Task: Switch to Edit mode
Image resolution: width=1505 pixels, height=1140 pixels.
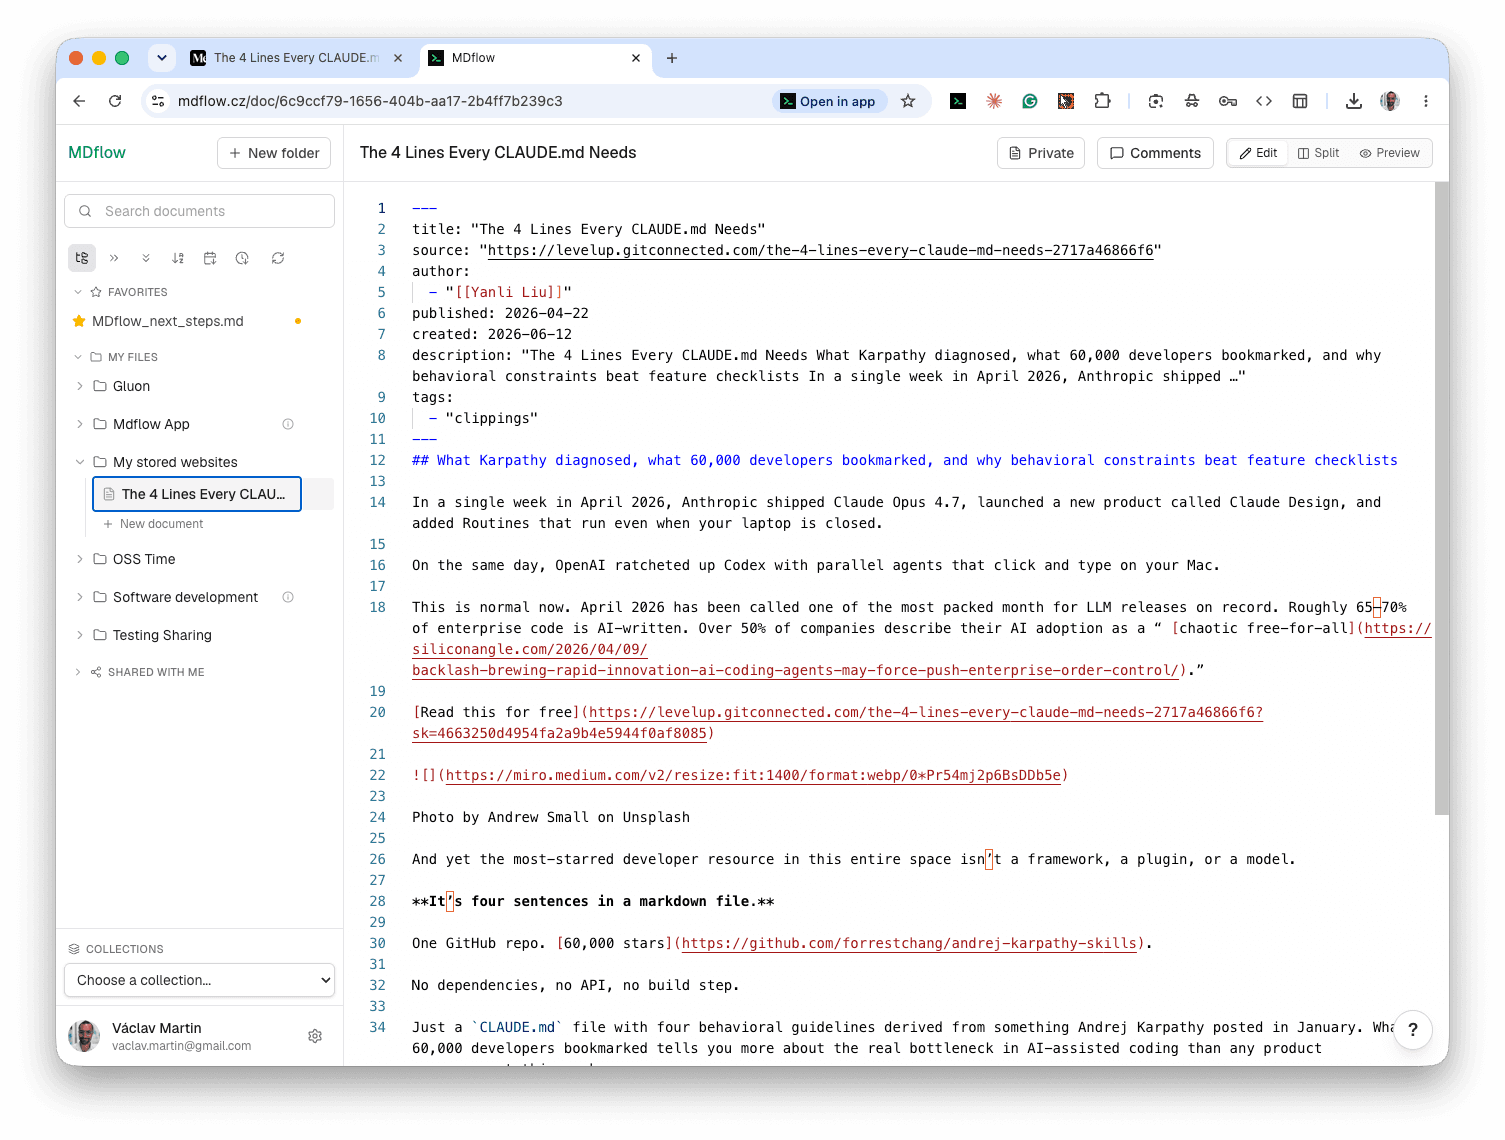Action: pos(1258,153)
